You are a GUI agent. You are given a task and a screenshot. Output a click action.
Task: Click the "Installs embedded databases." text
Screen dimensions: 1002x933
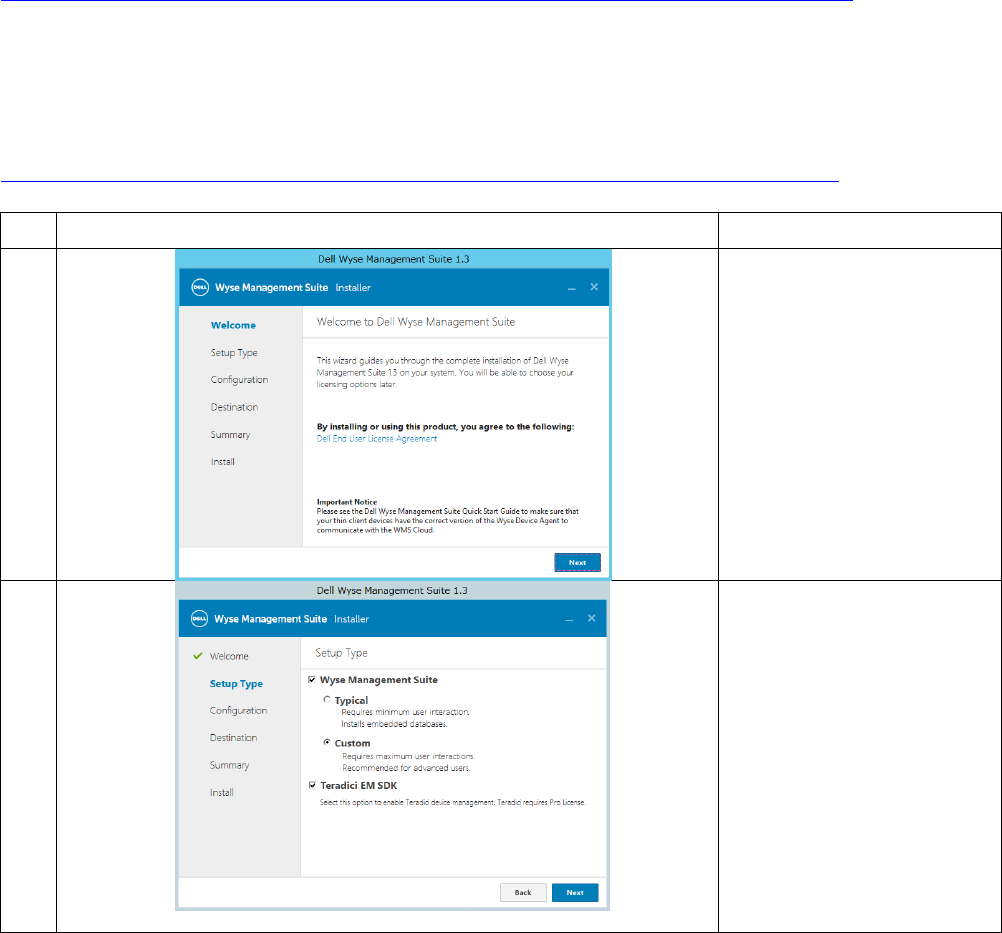(394, 724)
